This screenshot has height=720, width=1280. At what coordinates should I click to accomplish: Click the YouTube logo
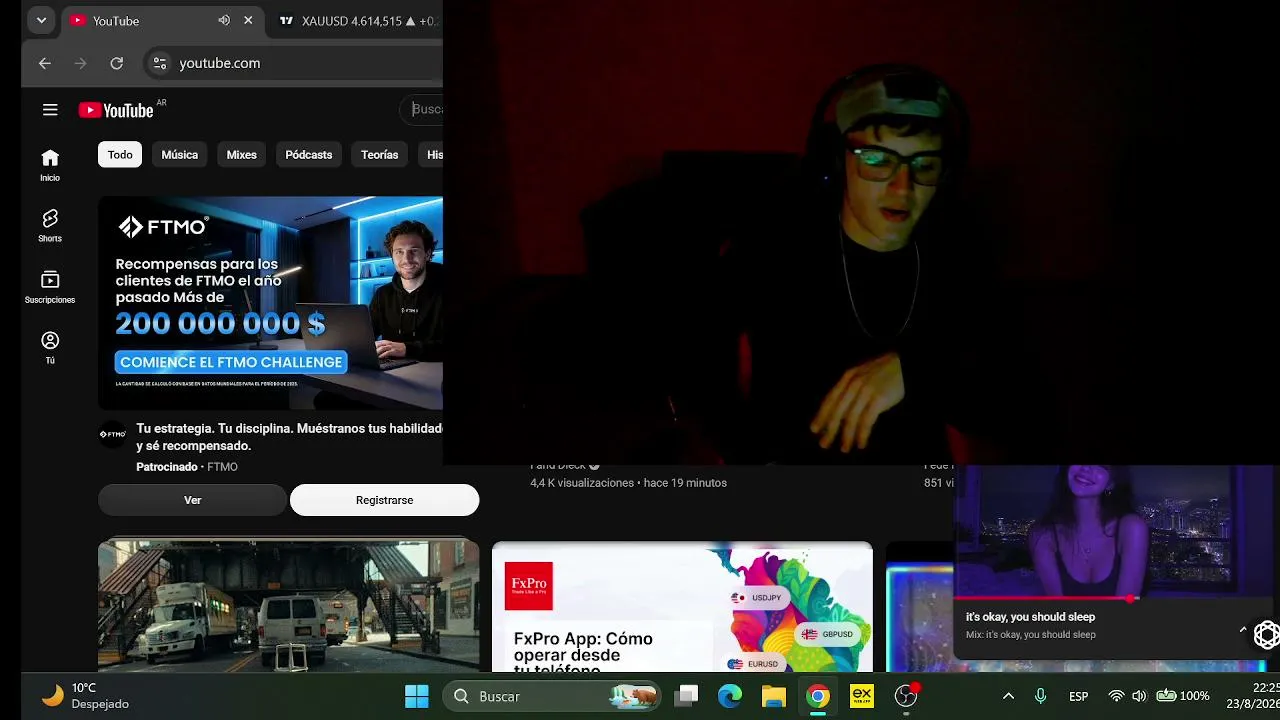pyautogui.click(x=116, y=110)
